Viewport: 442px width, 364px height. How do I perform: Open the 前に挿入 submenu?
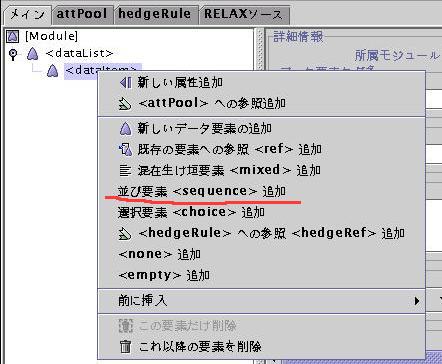[261, 301]
